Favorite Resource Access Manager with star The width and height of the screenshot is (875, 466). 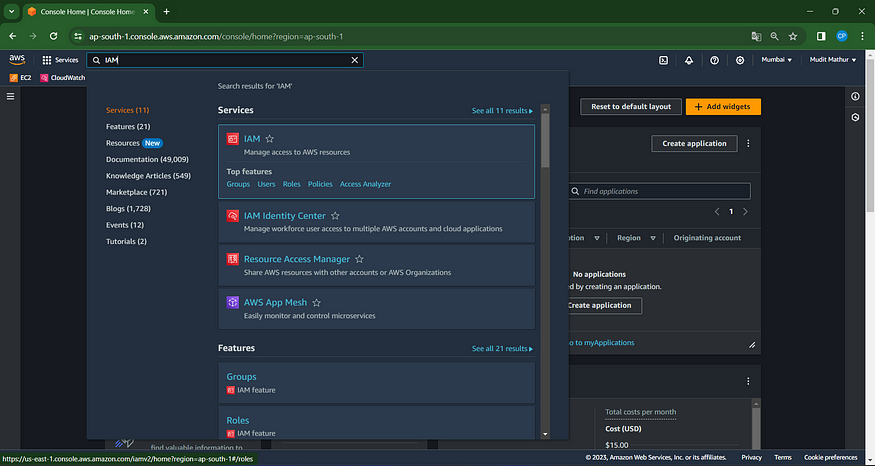(x=359, y=260)
